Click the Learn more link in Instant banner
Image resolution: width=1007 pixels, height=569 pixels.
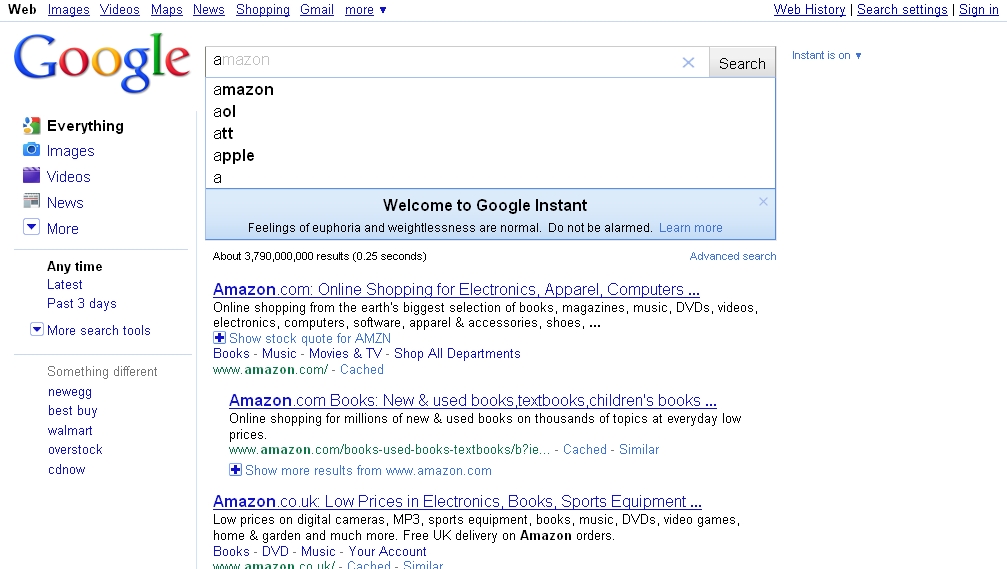690,228
